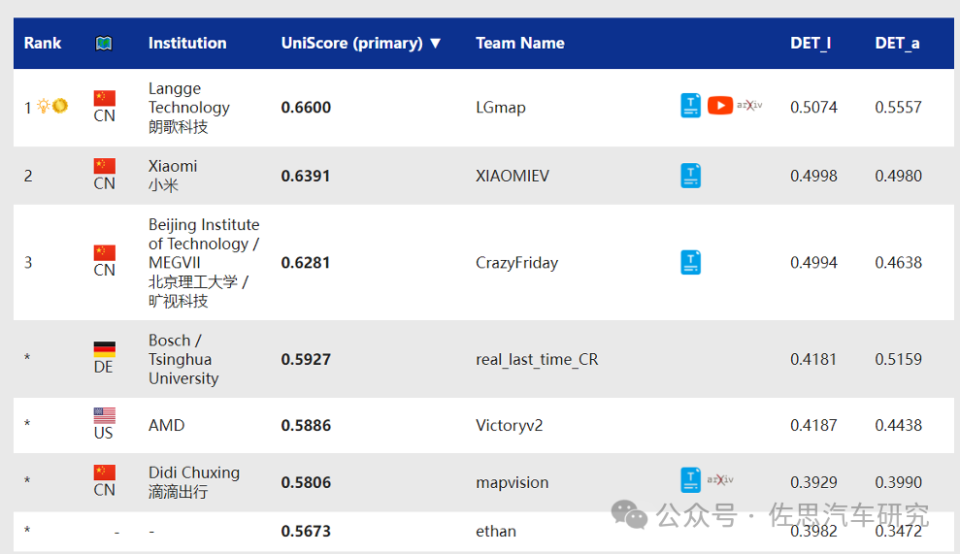This screenshot has height=554, width=960.
Task: Click China flag in Xiaomi row
Action: tap(104, 166)
